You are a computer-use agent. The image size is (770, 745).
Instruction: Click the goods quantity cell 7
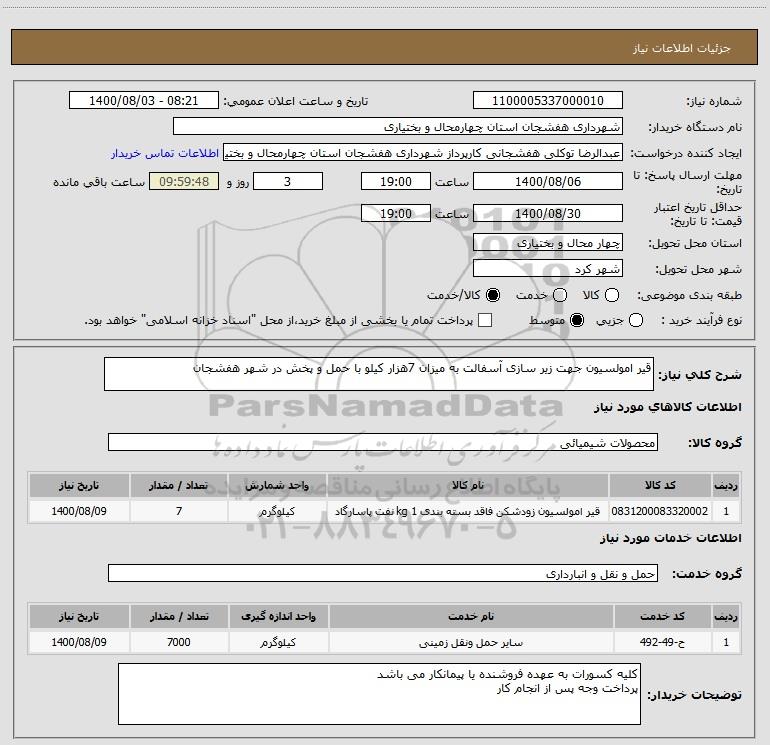pos(179,511)
